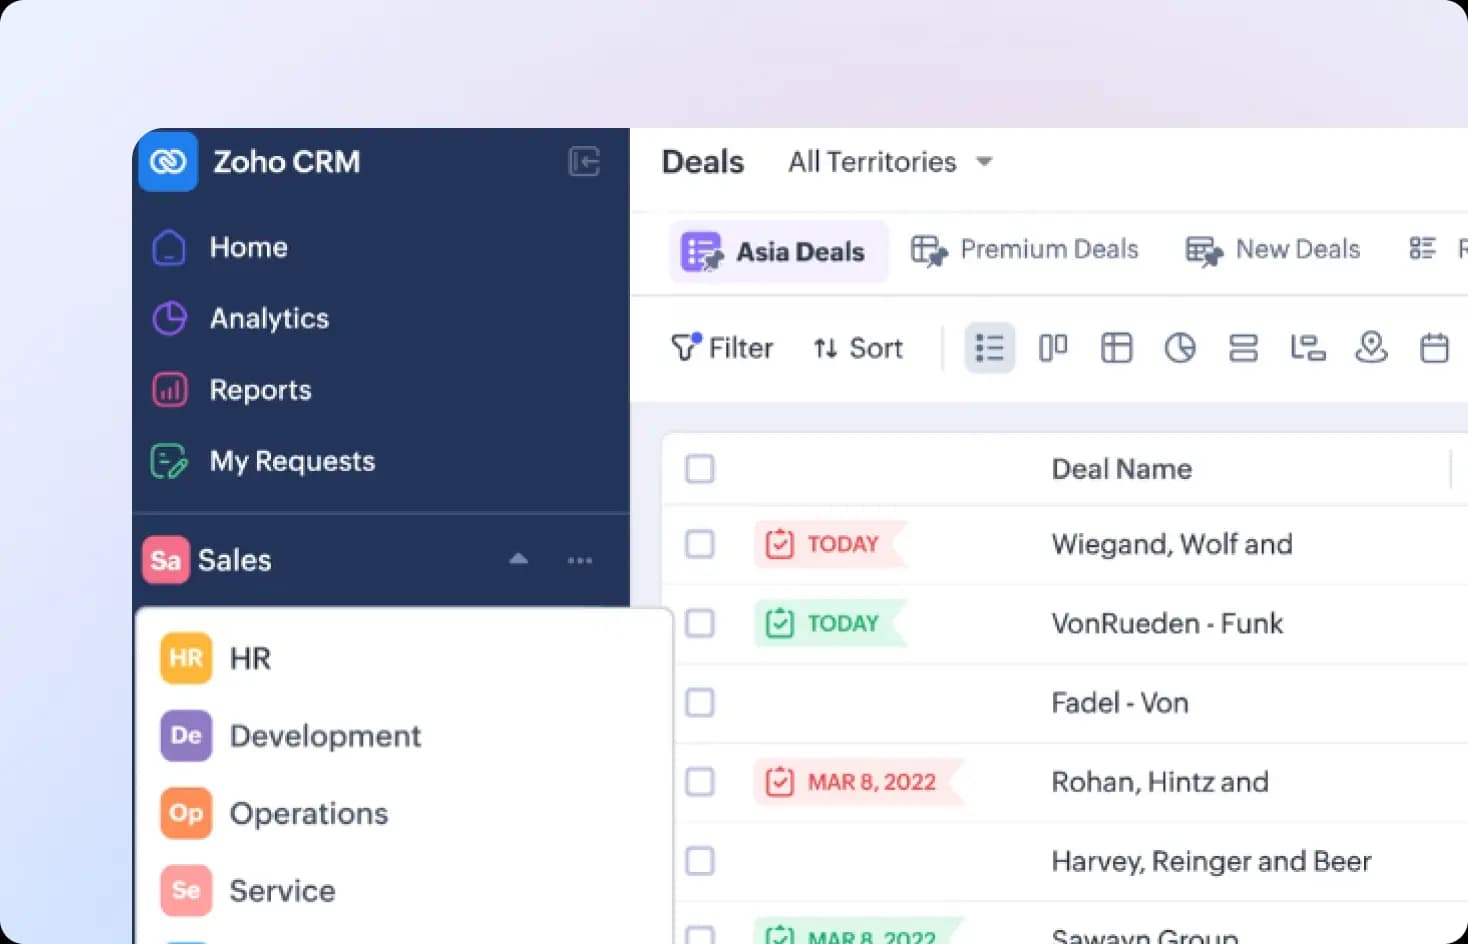Check the Wiegand, Wolf and deal row
Image resolution: width=1468 pixels, height=944 pixels.
click(700, 544)
